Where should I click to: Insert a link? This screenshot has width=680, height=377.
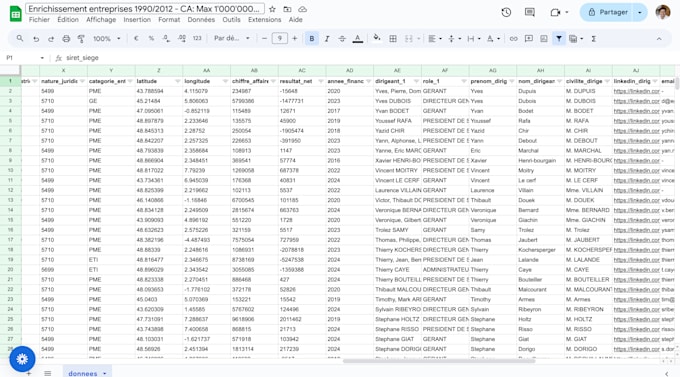point(513,39)
